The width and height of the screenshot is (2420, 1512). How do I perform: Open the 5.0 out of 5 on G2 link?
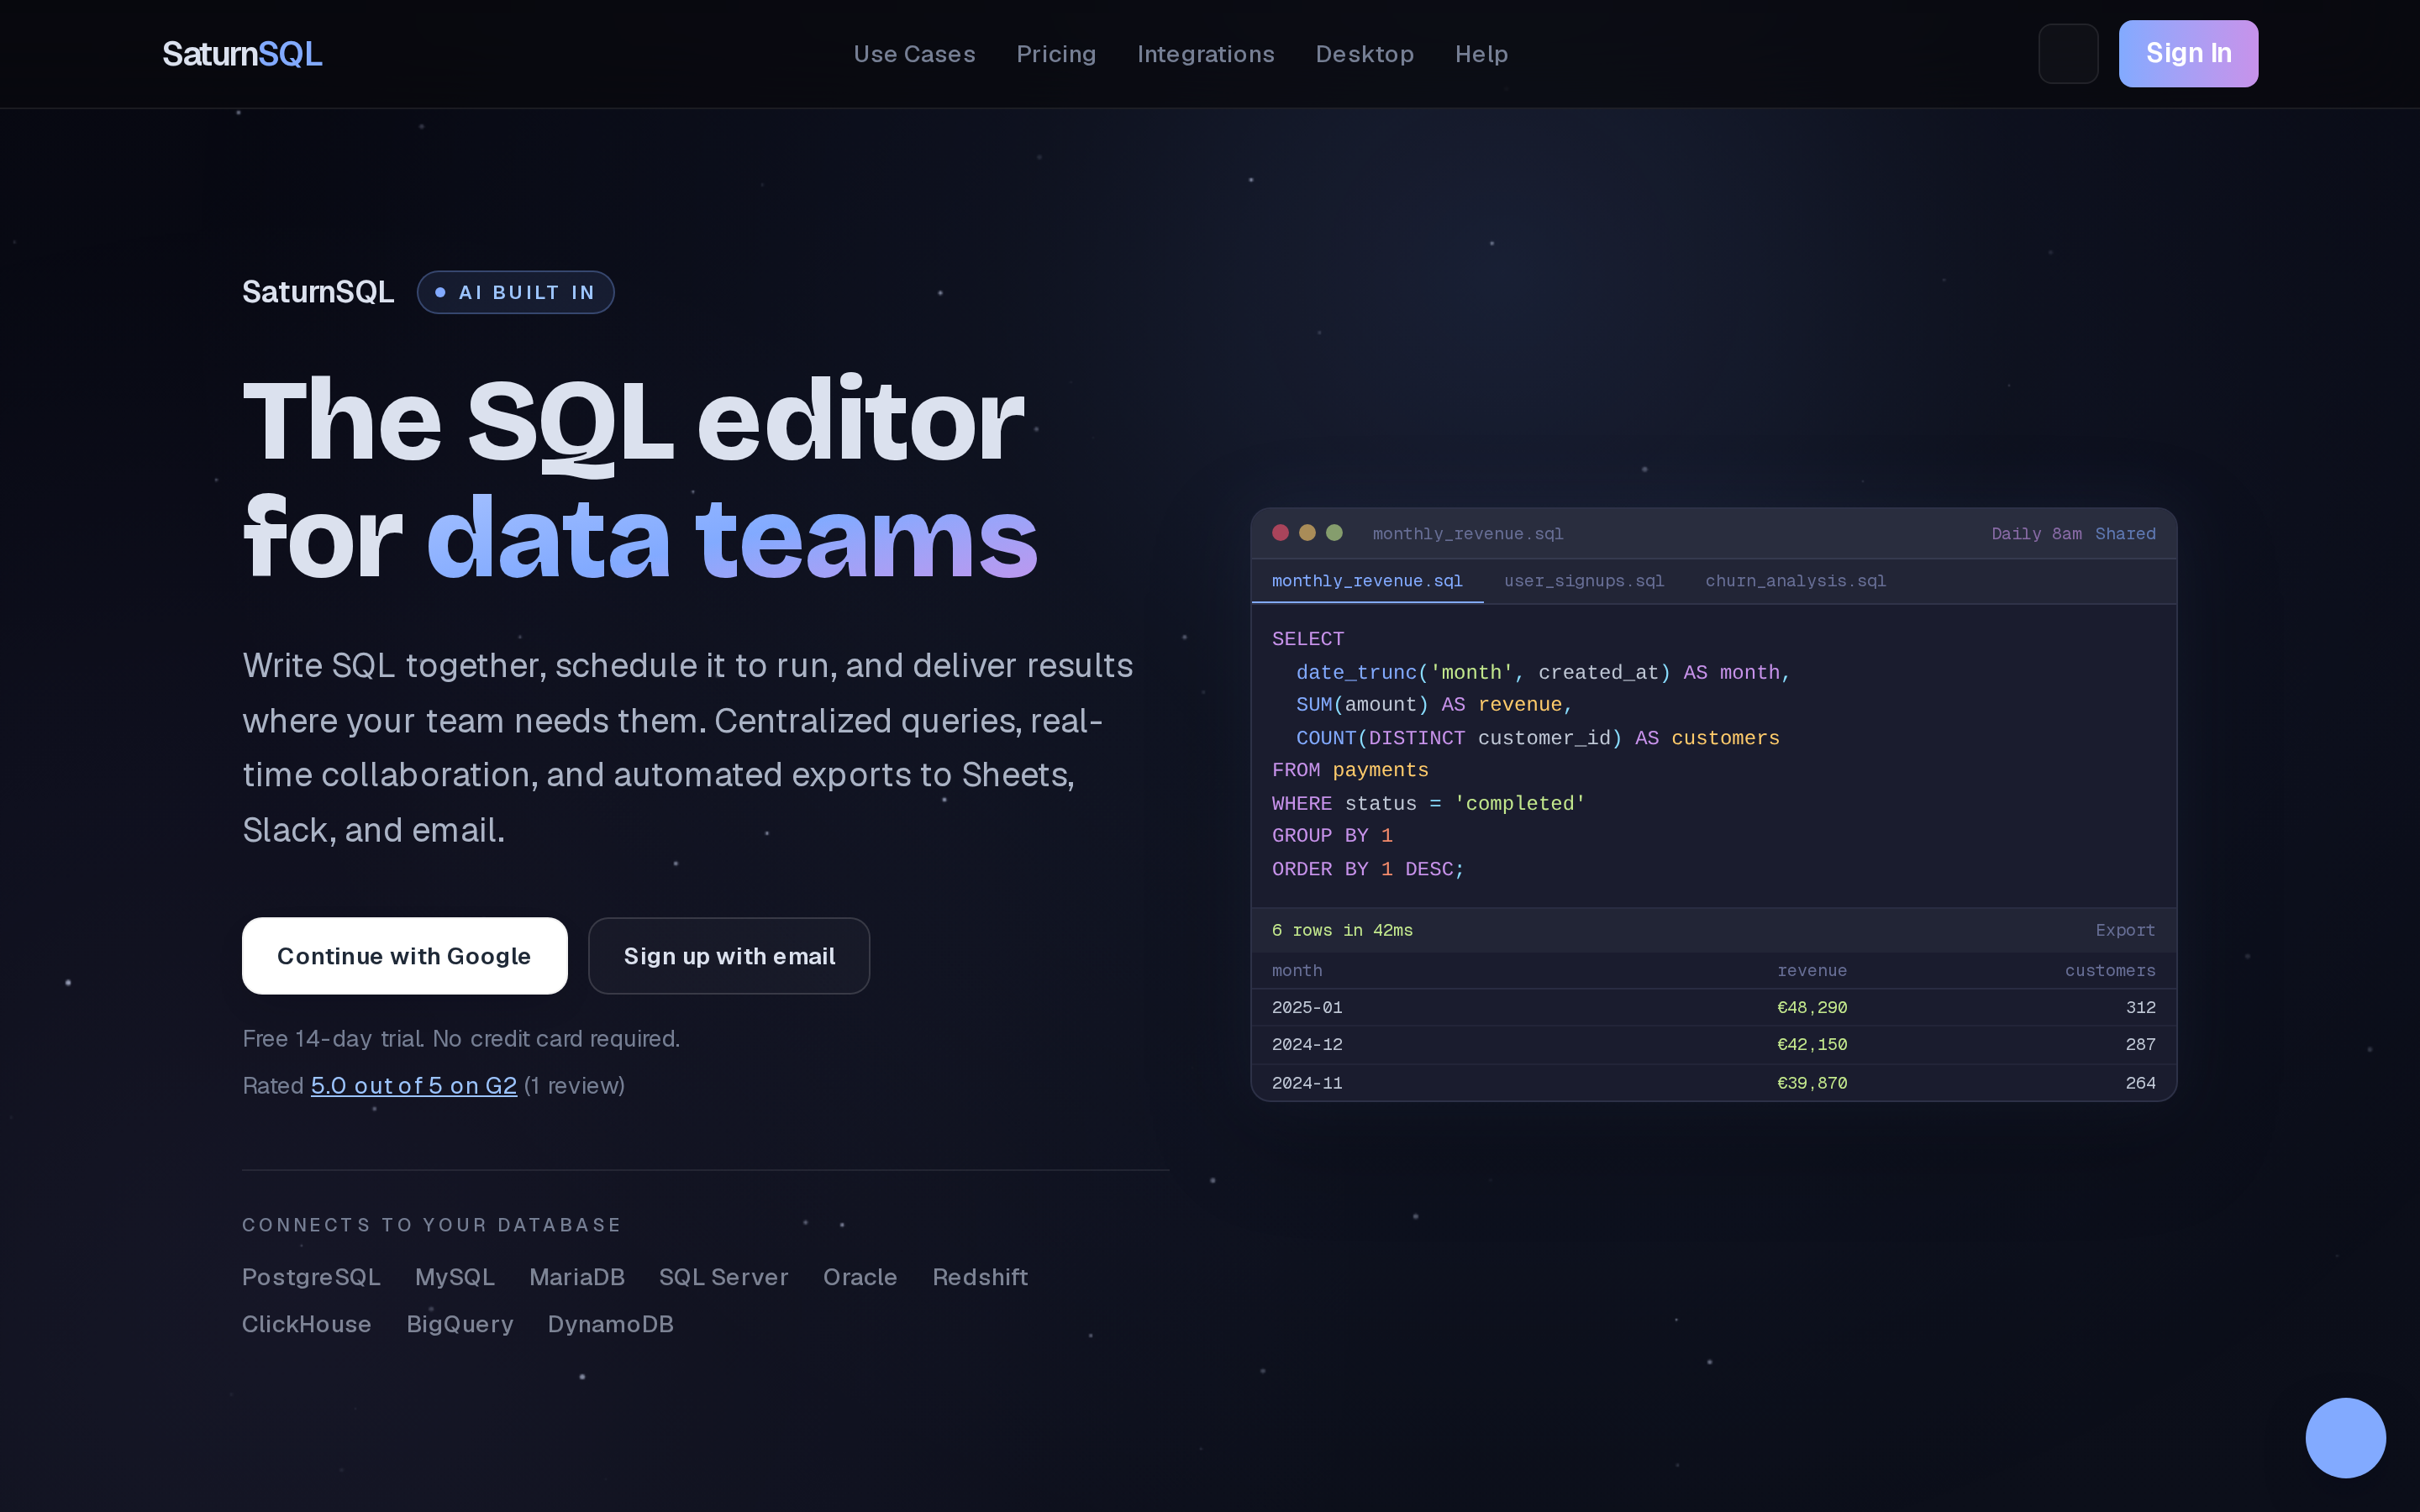[x=413, y=1086]
